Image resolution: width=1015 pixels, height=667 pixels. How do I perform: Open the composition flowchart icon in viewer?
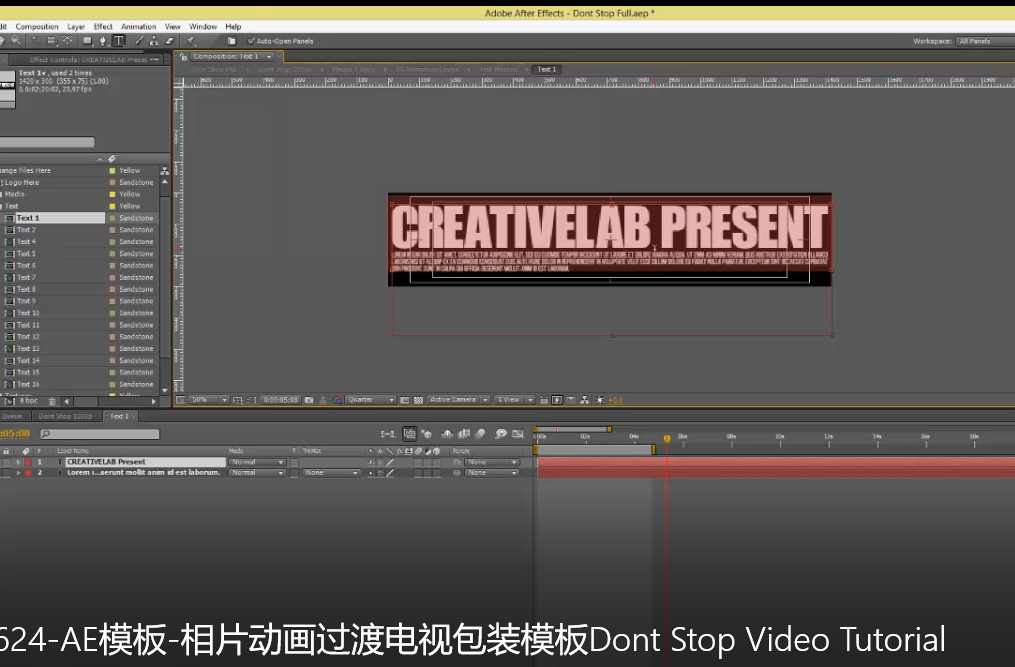(x=585, y=400)
